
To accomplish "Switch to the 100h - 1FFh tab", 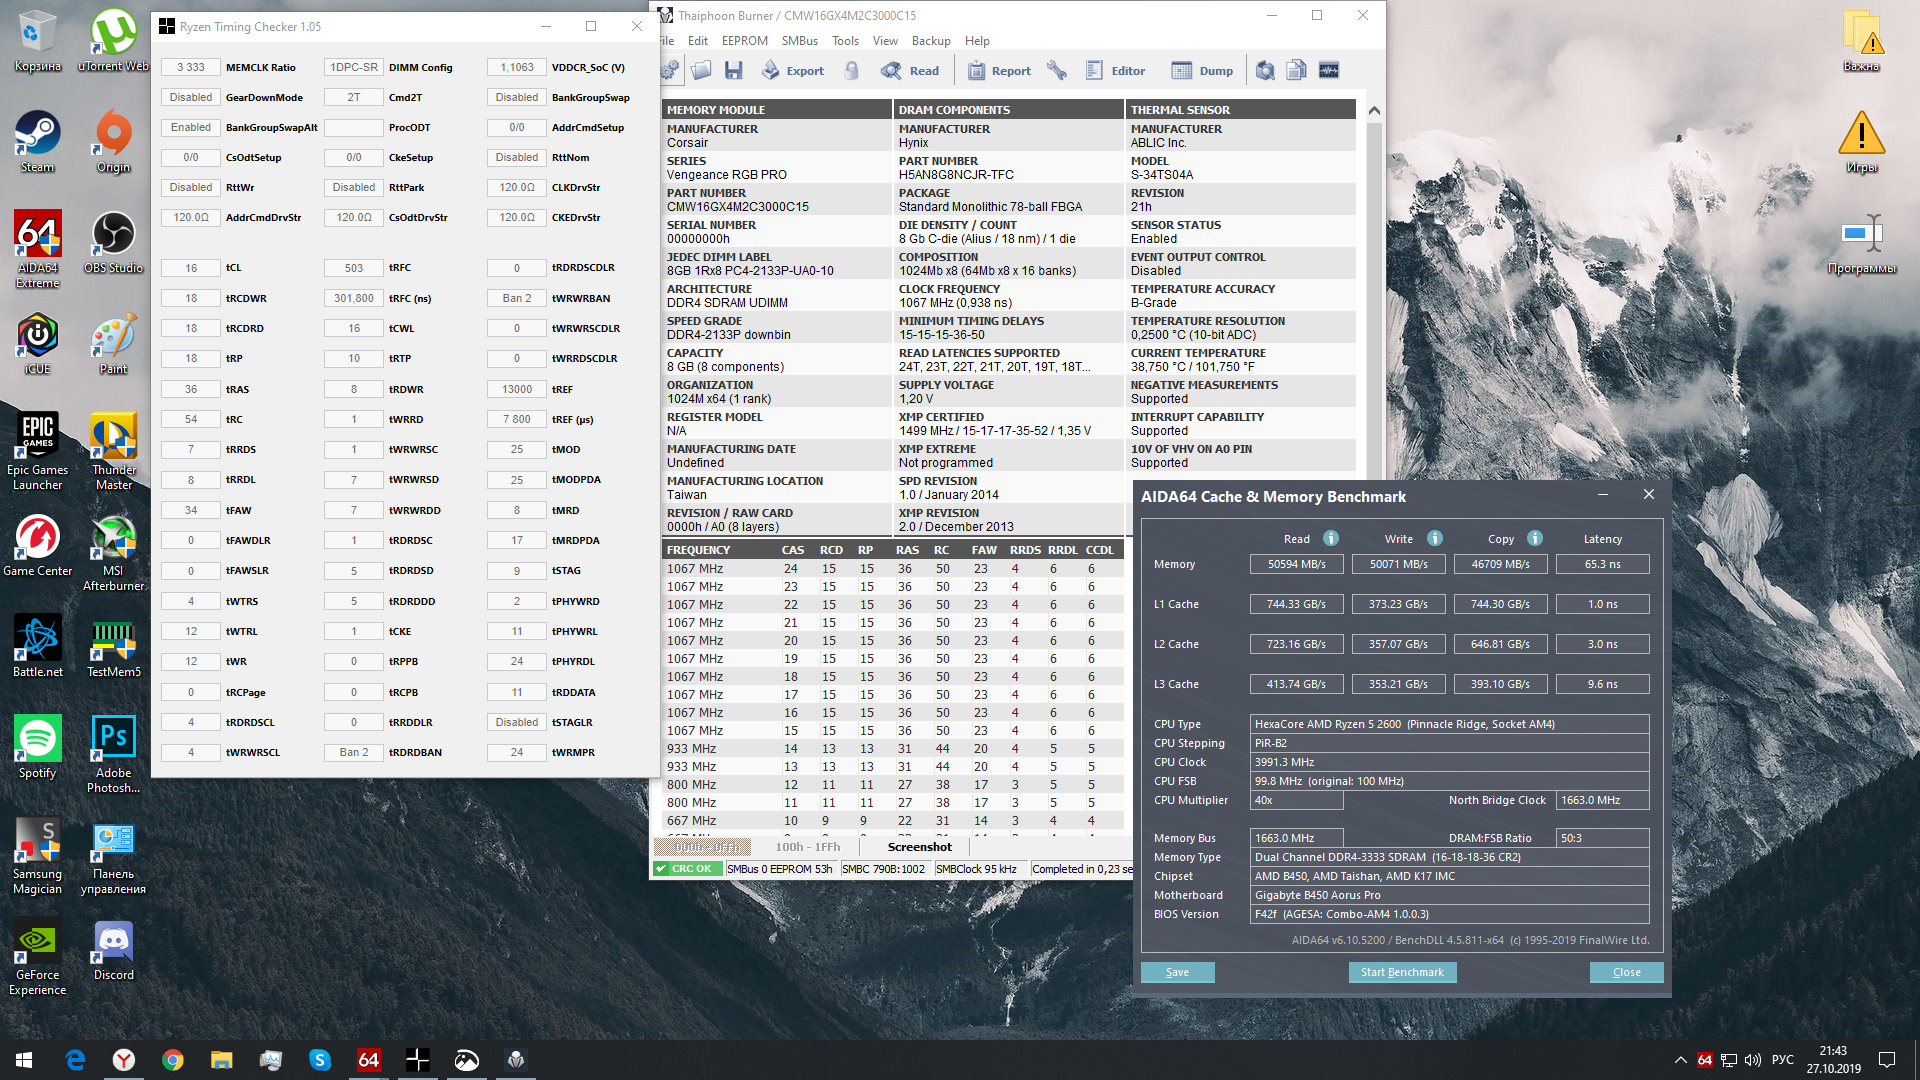I will tap(808, 847).
